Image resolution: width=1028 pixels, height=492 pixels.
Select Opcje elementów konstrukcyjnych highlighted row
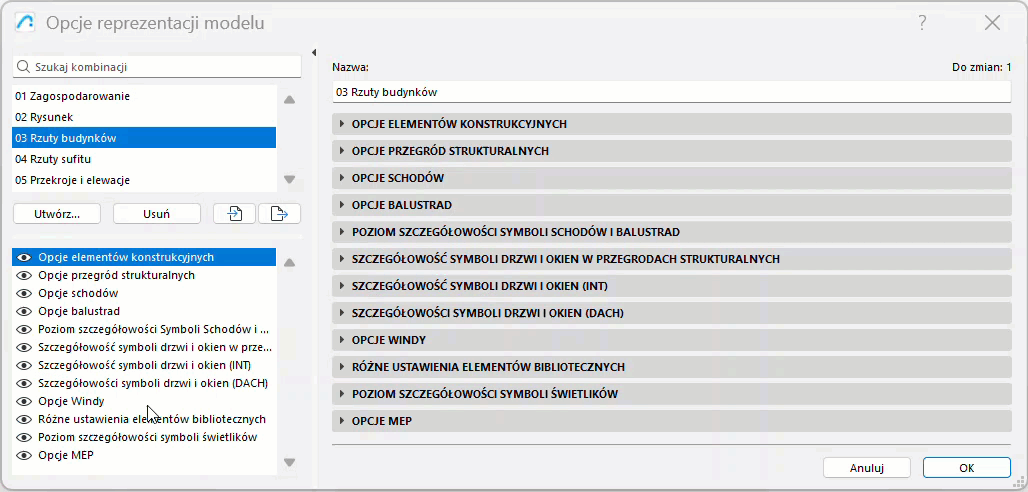[x=144, y=257]
